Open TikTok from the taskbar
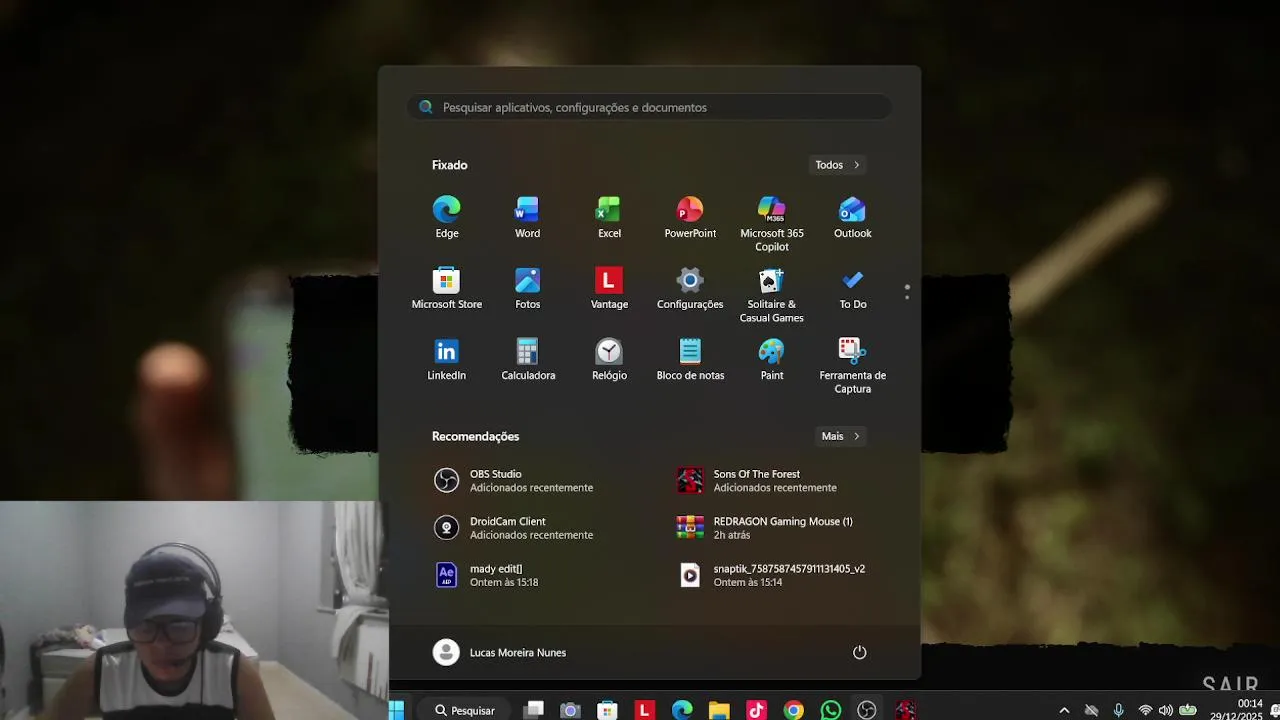 pyautogui.click(x=756, y=710)
